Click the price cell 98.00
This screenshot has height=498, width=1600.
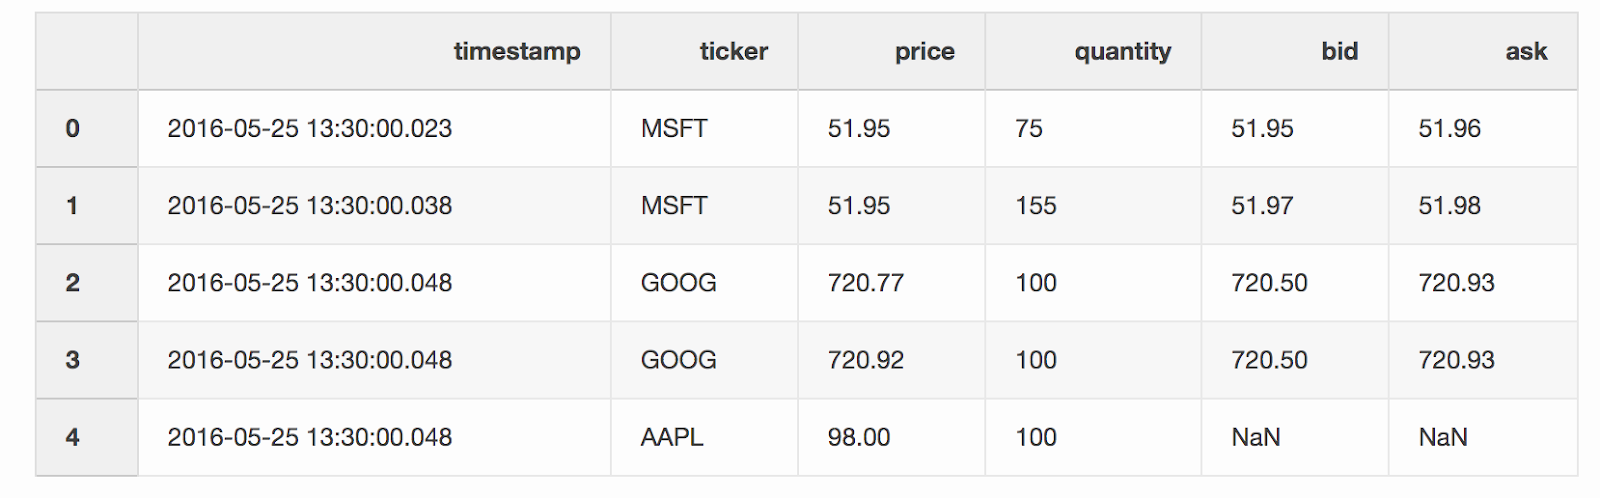coord(858,437)
